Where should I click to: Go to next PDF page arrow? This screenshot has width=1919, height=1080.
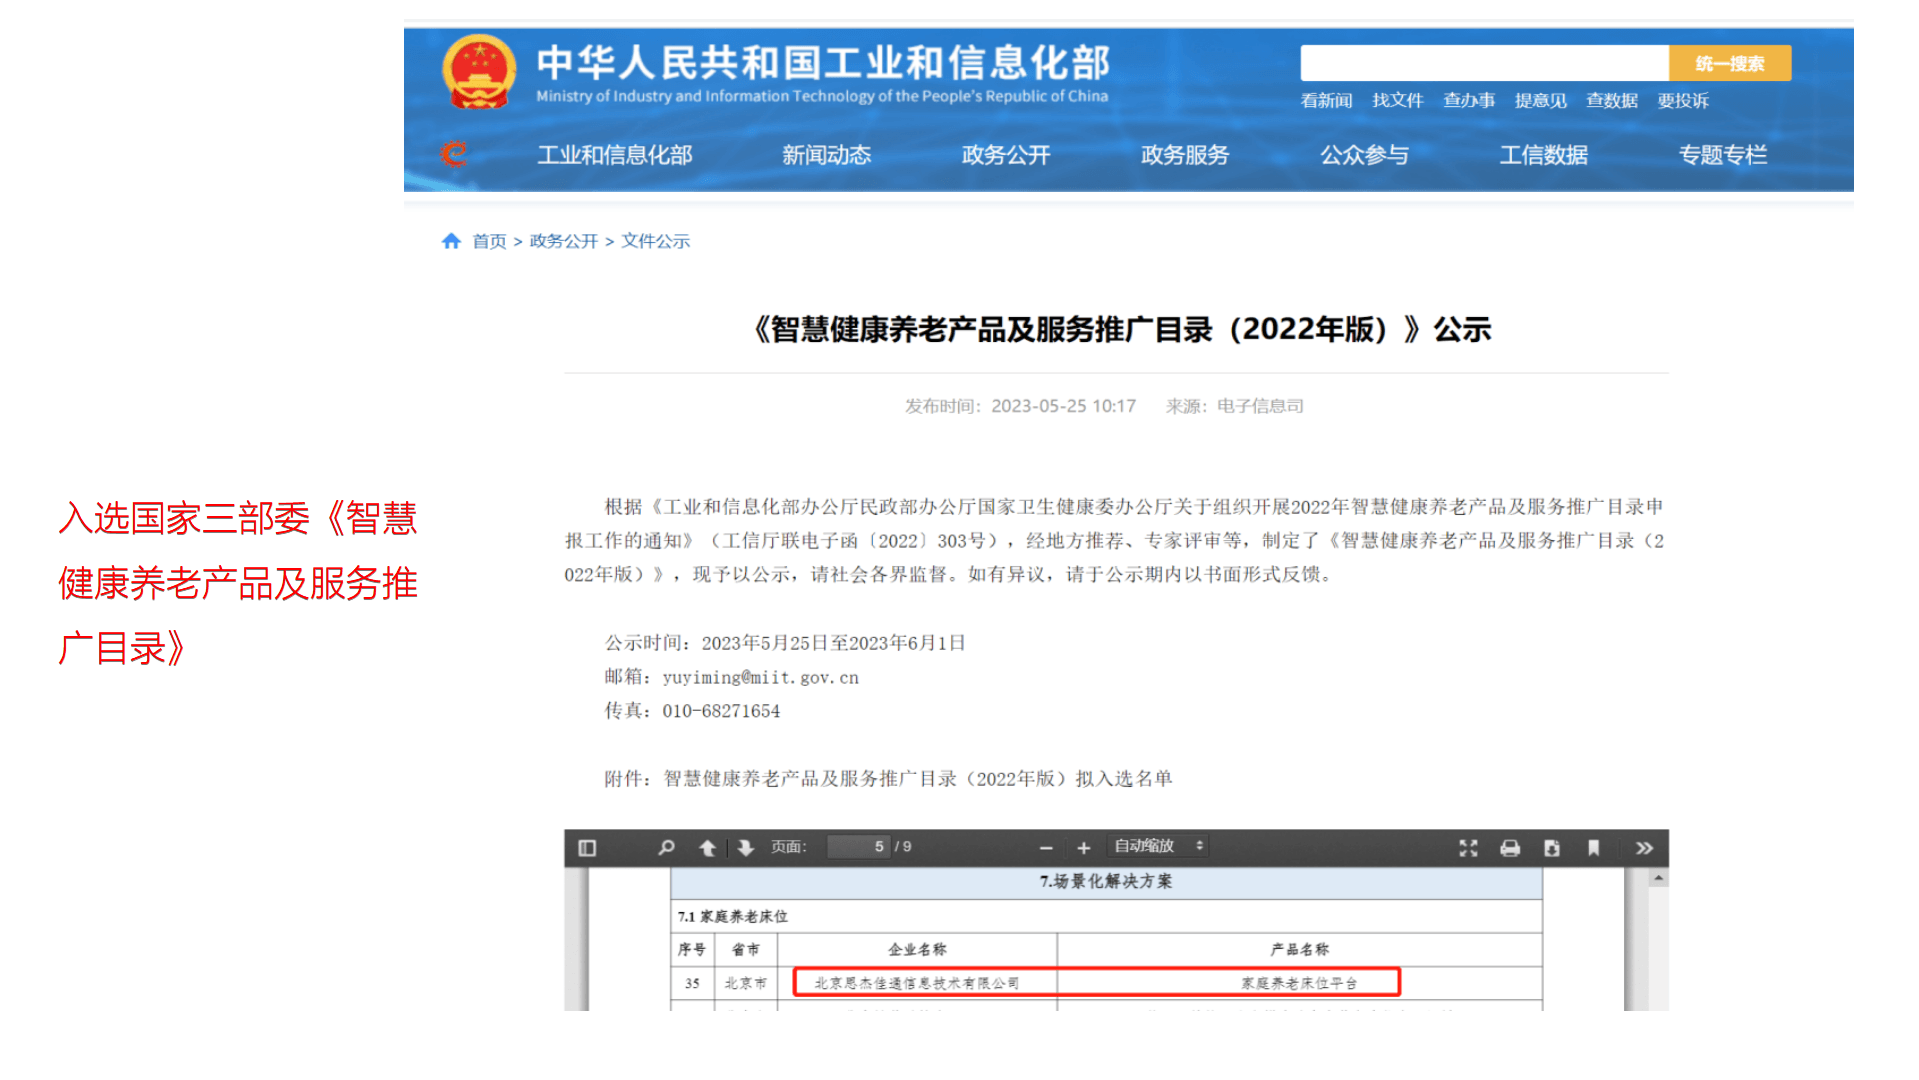pyautogui.click(x=745, y=848)
